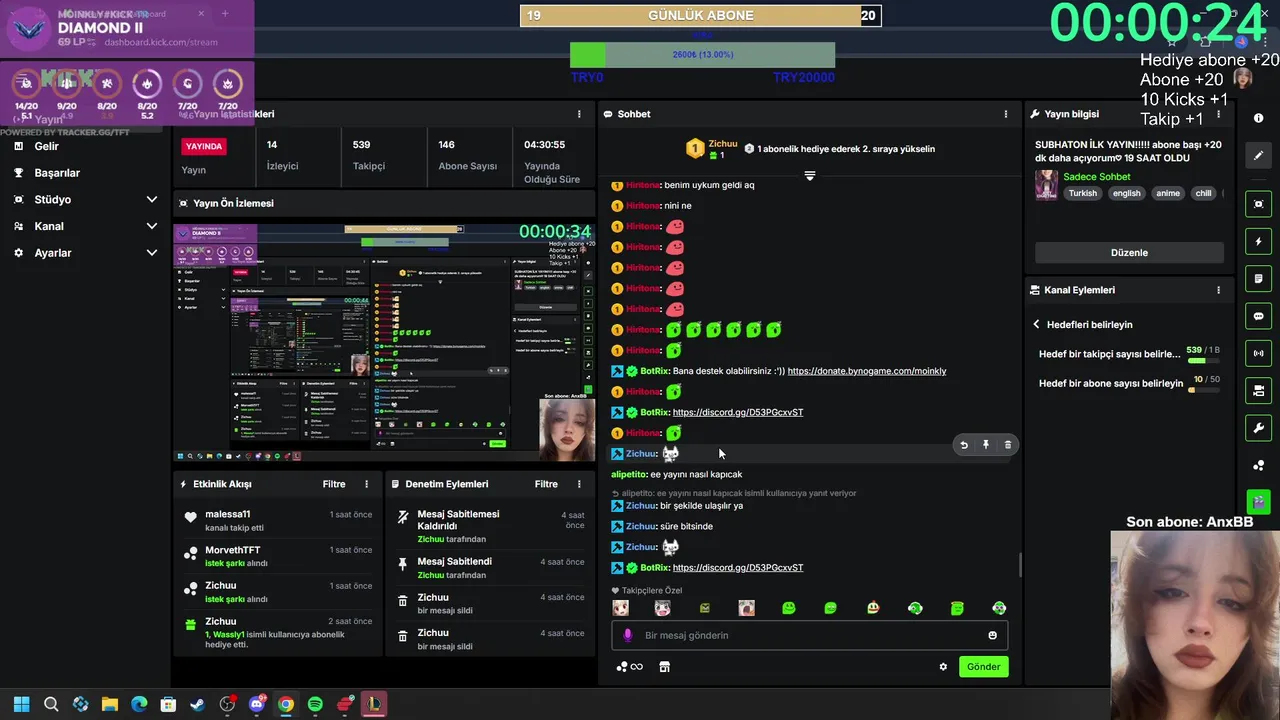The width and height of the screenshot is (1280, 720).
Task: Toggle the document note panel icon
Action: [1258, 278]
